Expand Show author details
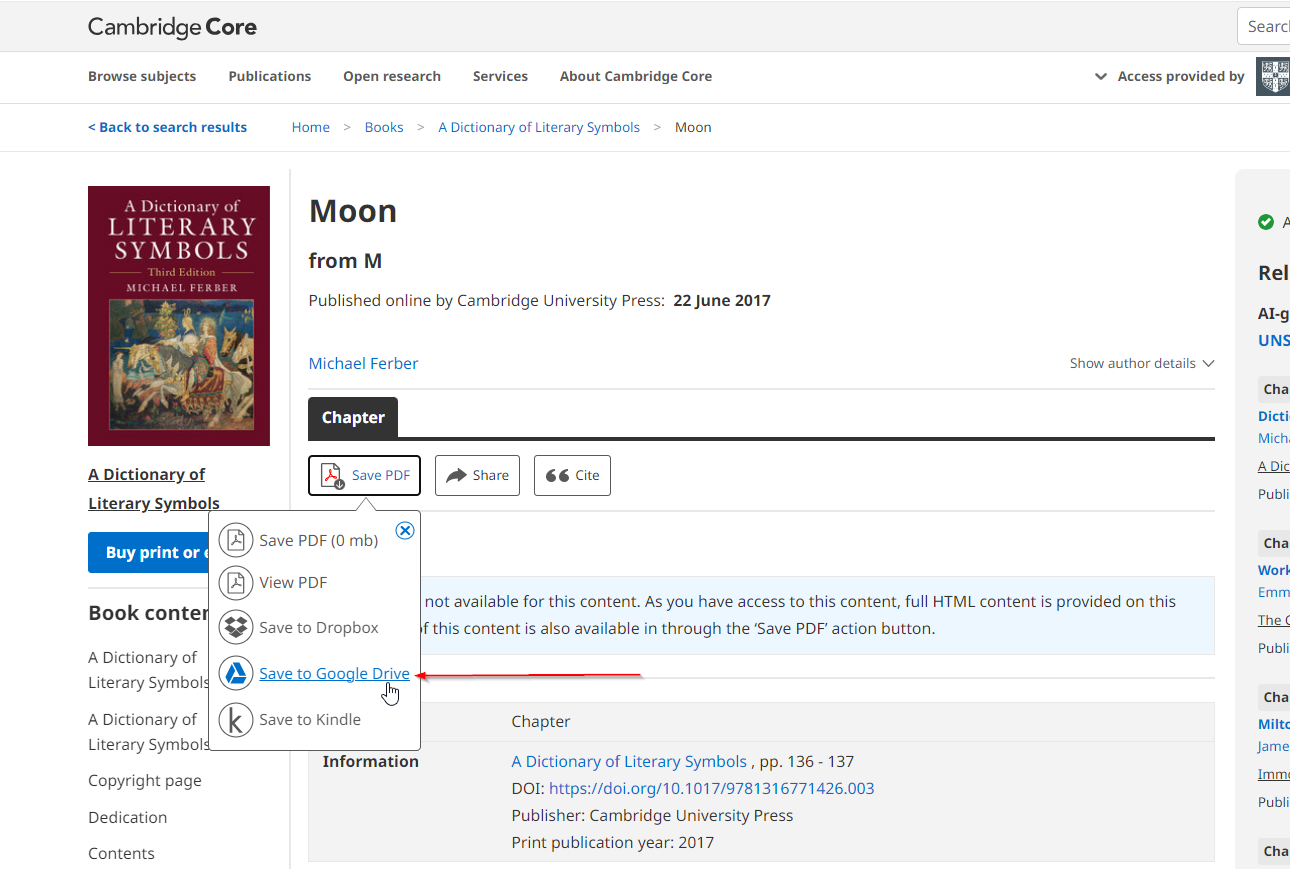Image resolution: width=1290 pixels, height=869 pixels. [1141, 363]
